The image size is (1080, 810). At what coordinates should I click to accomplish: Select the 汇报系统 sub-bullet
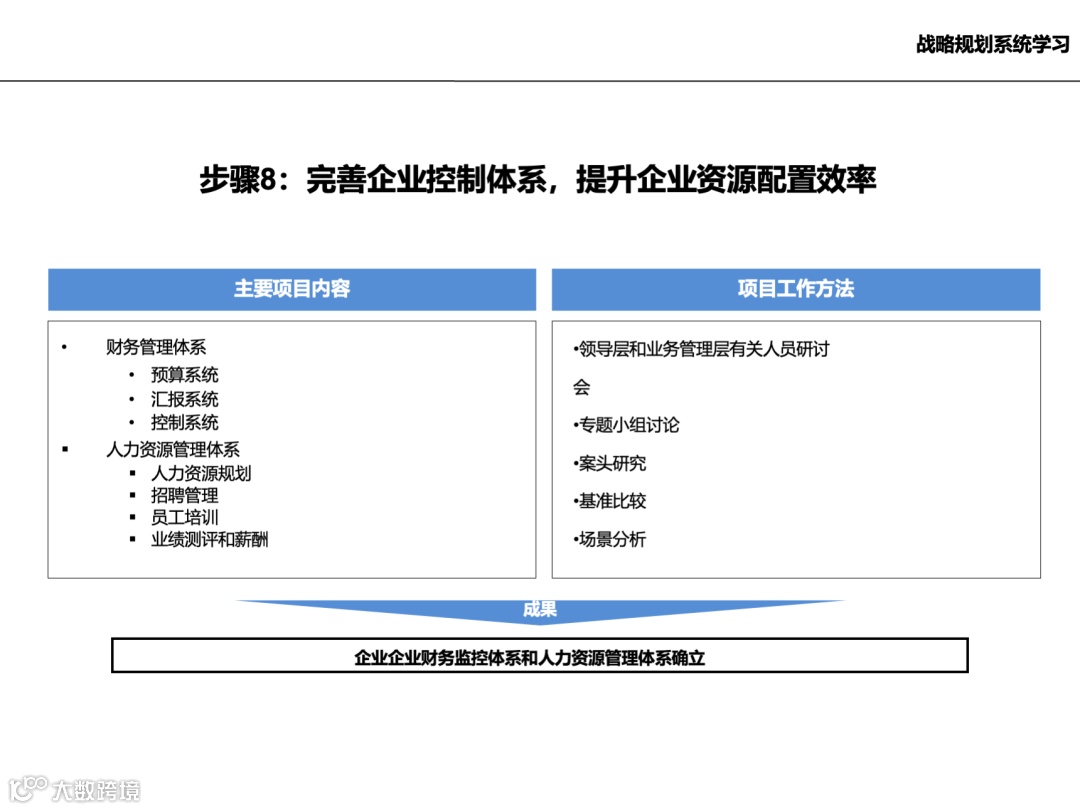(x=185, y=399)
